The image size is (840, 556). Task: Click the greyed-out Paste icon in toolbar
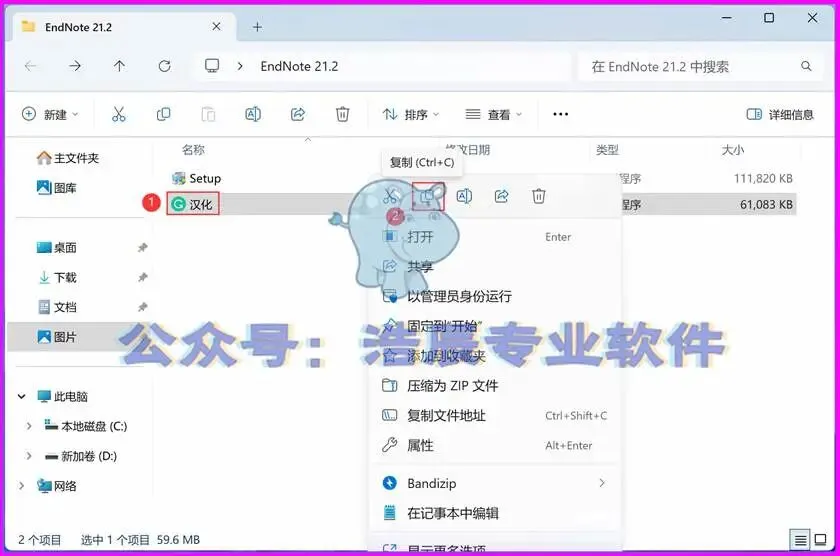pyautogui.click(x=208, y=114)
